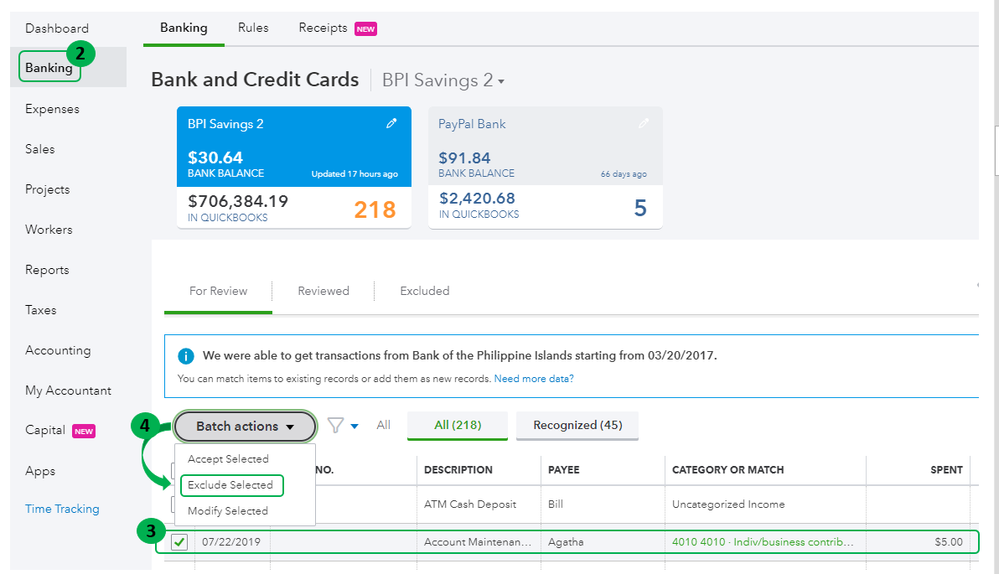Uncheck the 07/22/2019 transaction checkbox
This screenshot has width=999, height=574.
click(180, 542)
